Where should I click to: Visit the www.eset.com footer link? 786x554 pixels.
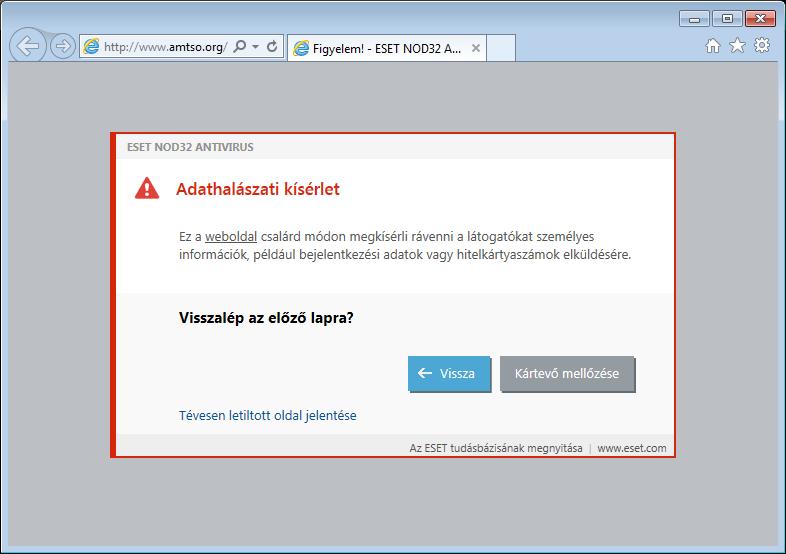pos(632,448)
